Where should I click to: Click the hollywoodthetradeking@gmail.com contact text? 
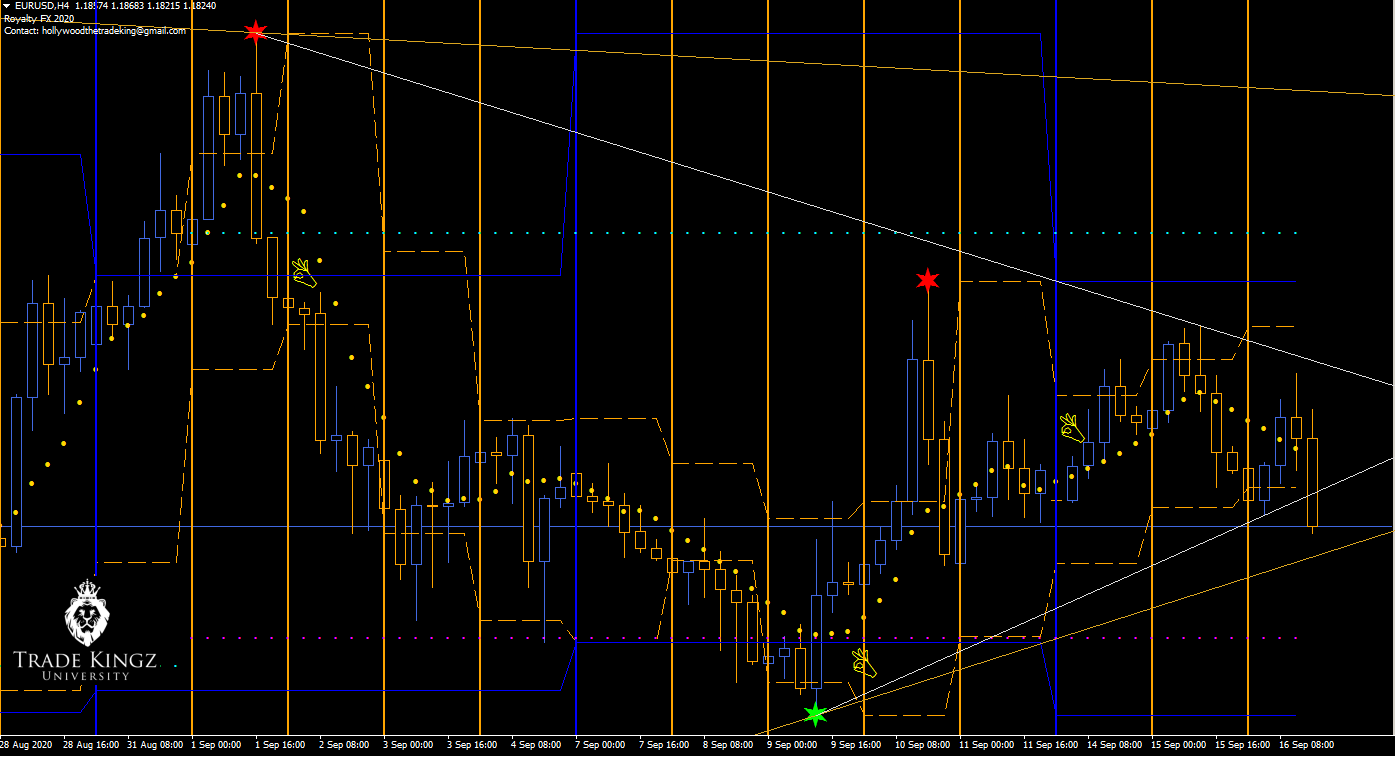click(95, 31)
